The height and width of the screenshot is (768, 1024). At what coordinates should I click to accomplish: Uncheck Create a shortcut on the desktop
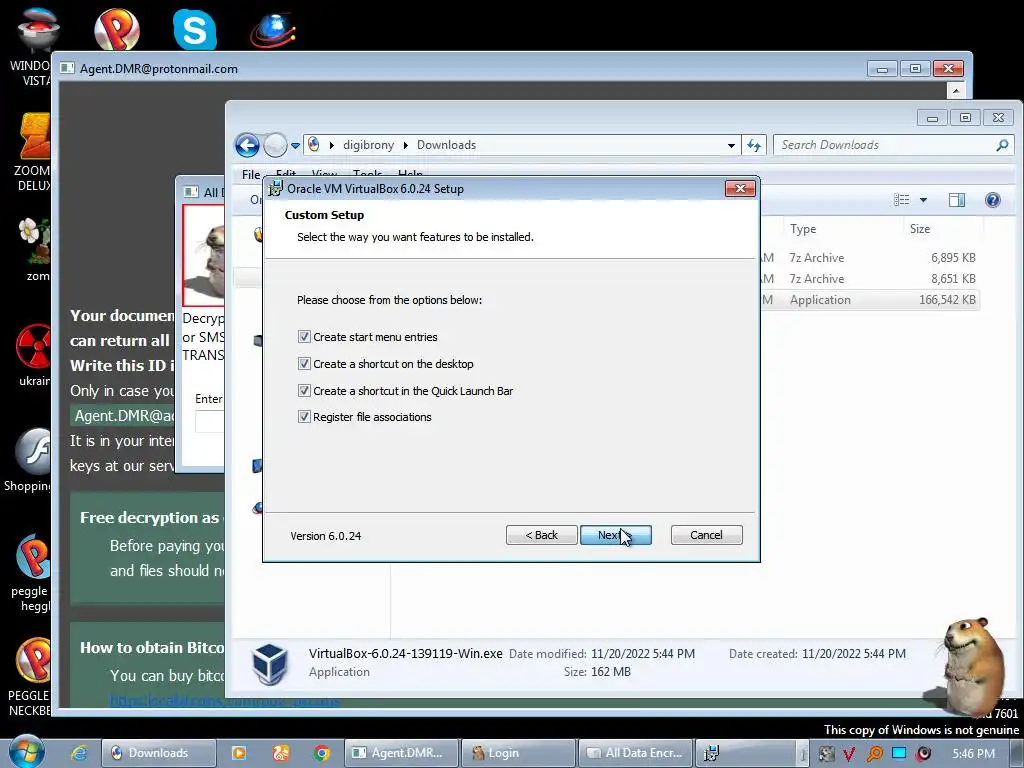point(304,364)
